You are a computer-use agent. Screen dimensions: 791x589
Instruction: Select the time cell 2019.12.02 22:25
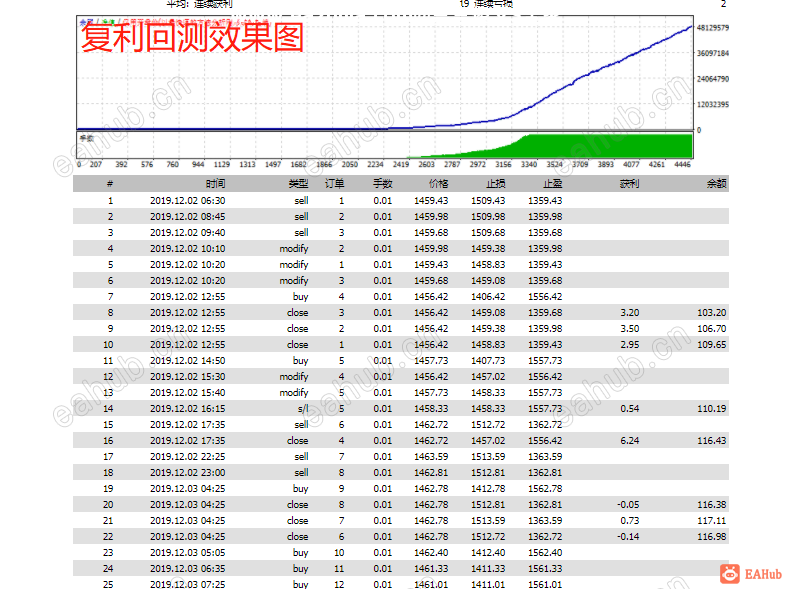[188, 457]
